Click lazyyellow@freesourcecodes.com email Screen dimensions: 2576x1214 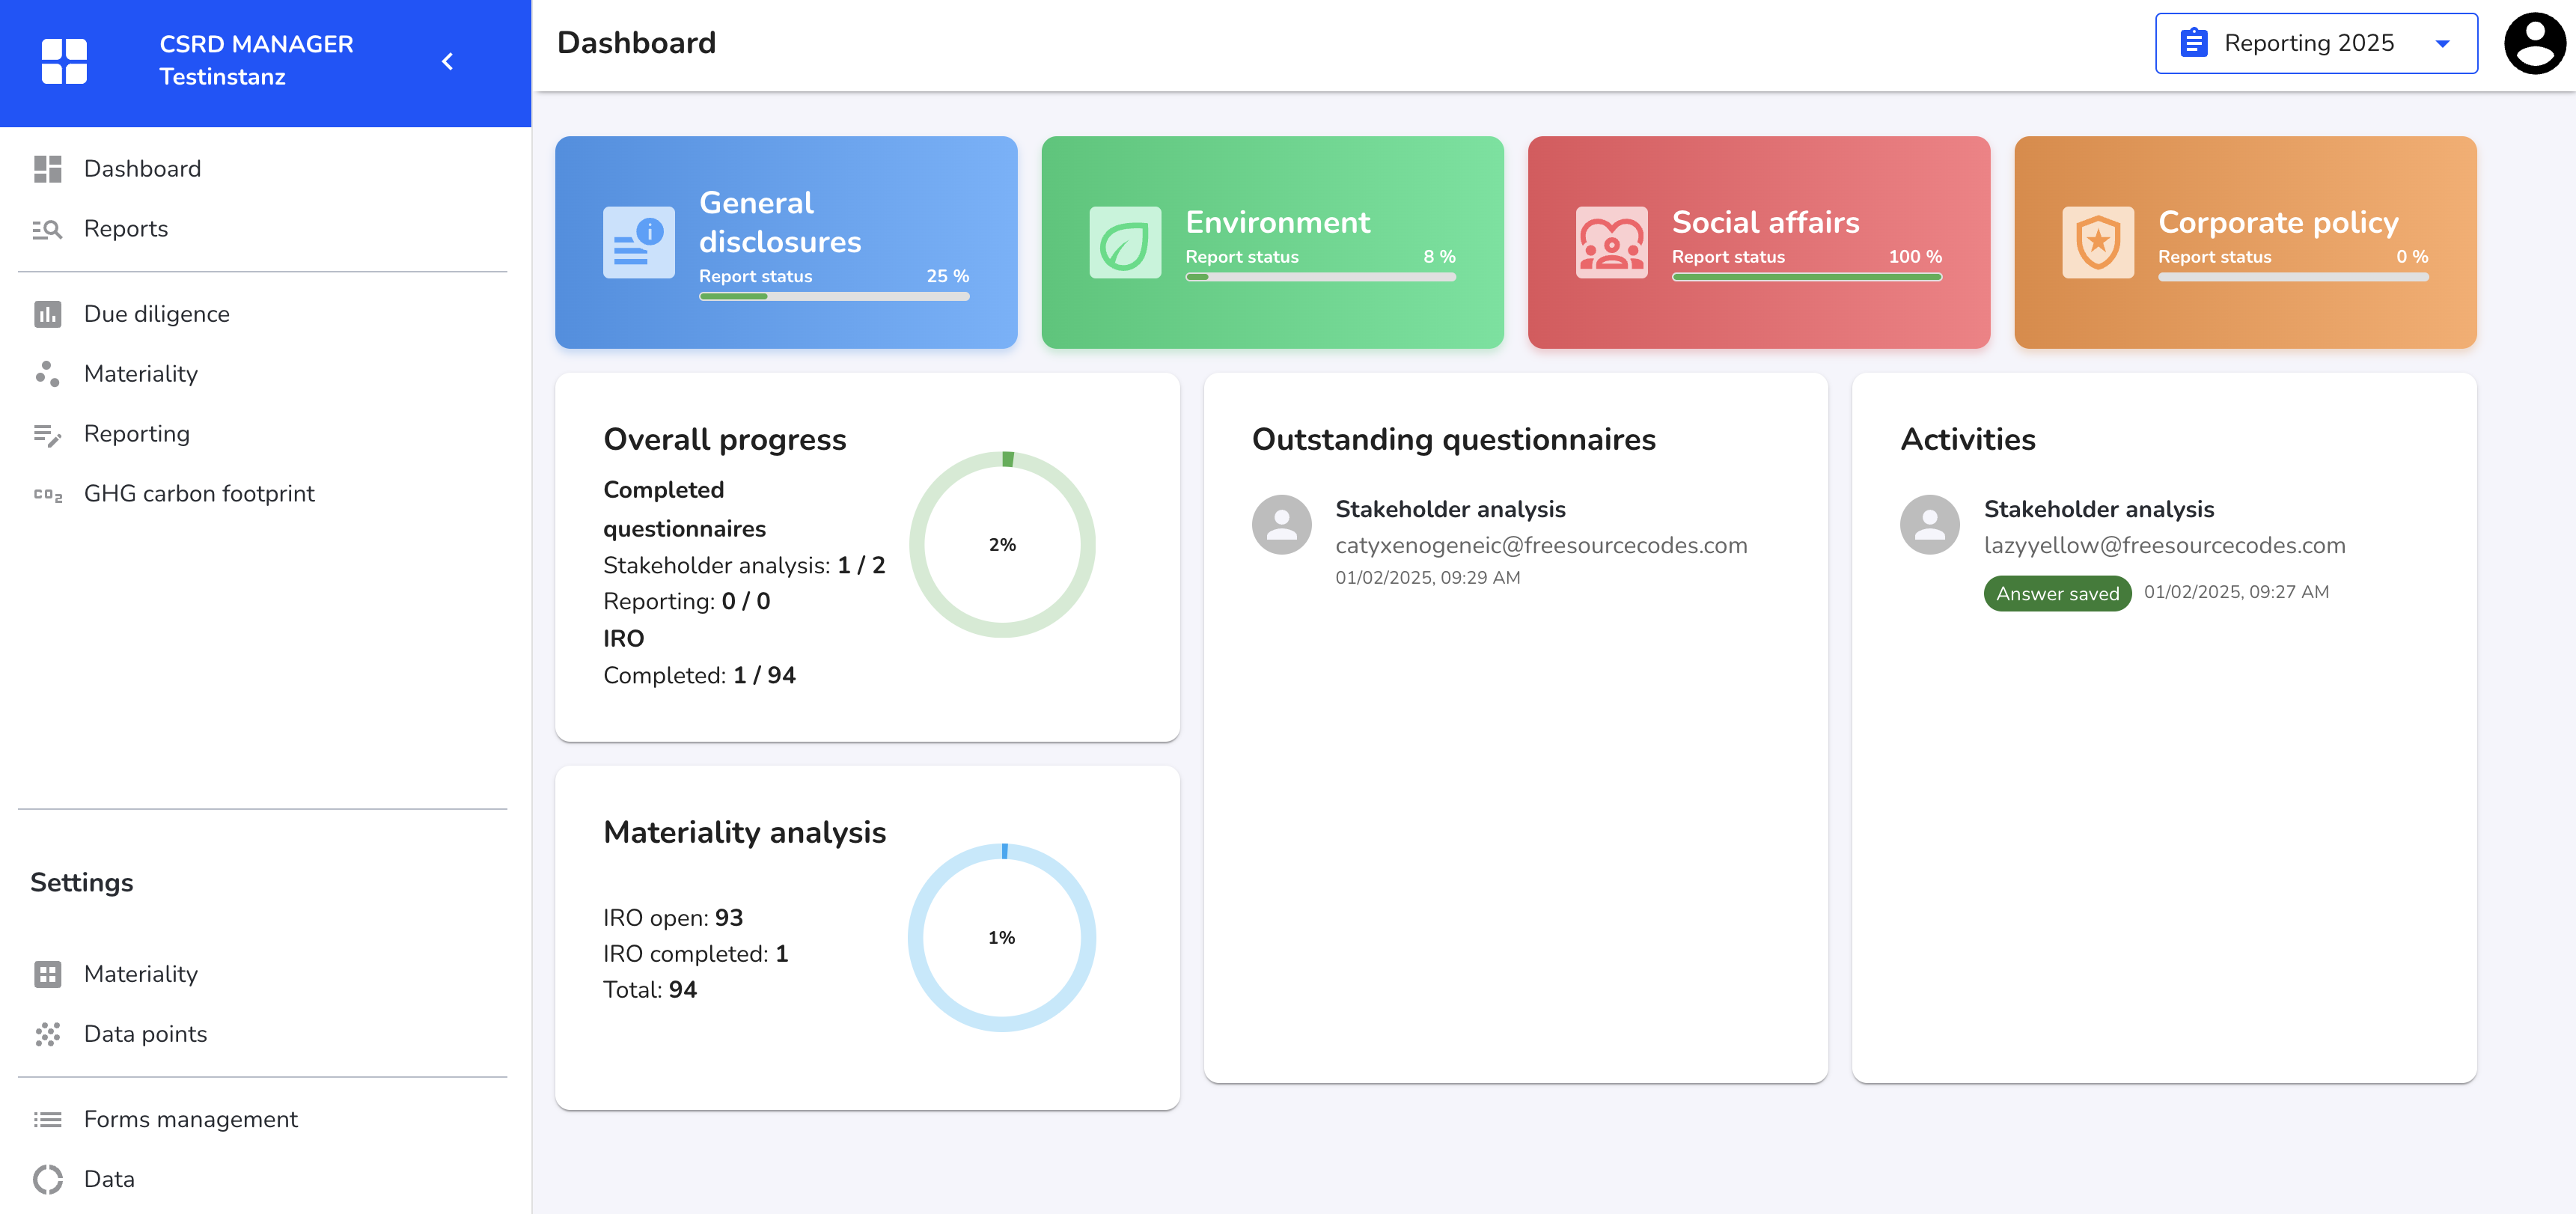coord(2164,546)
